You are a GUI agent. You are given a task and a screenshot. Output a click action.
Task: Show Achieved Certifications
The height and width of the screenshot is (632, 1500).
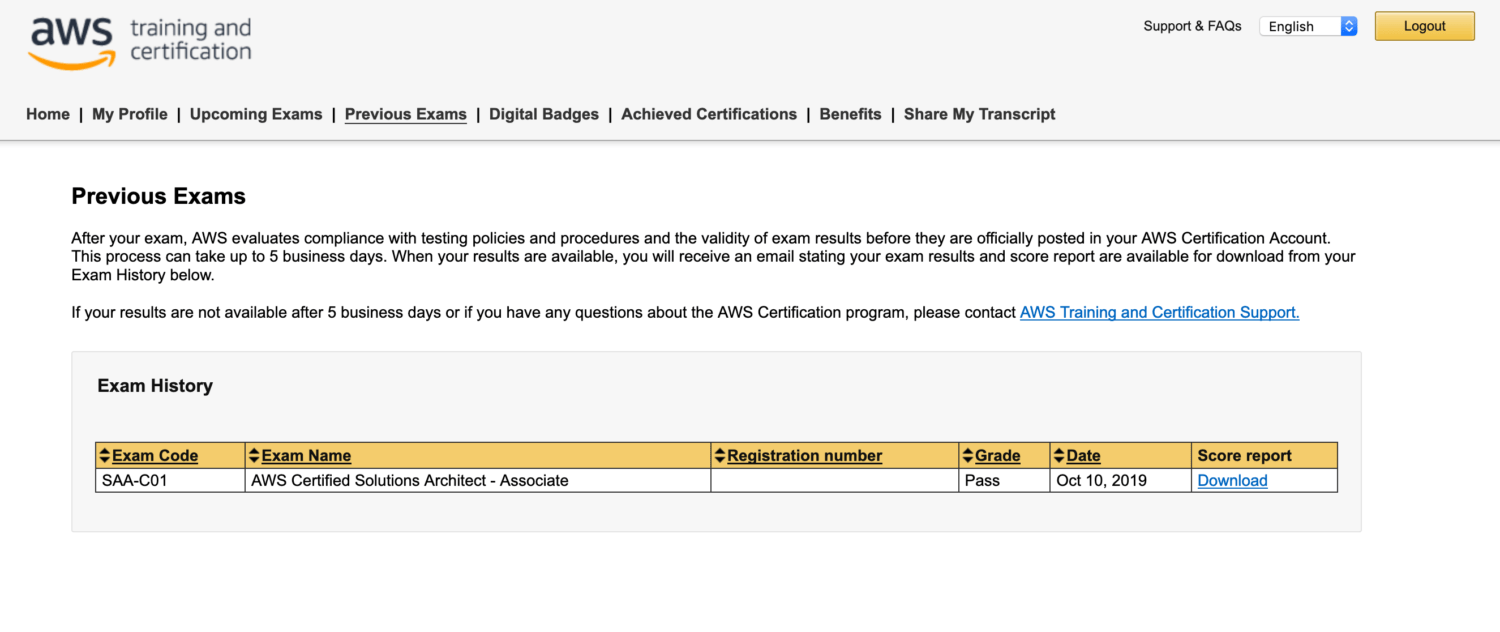pyautogui.click(x=709, y=114)
